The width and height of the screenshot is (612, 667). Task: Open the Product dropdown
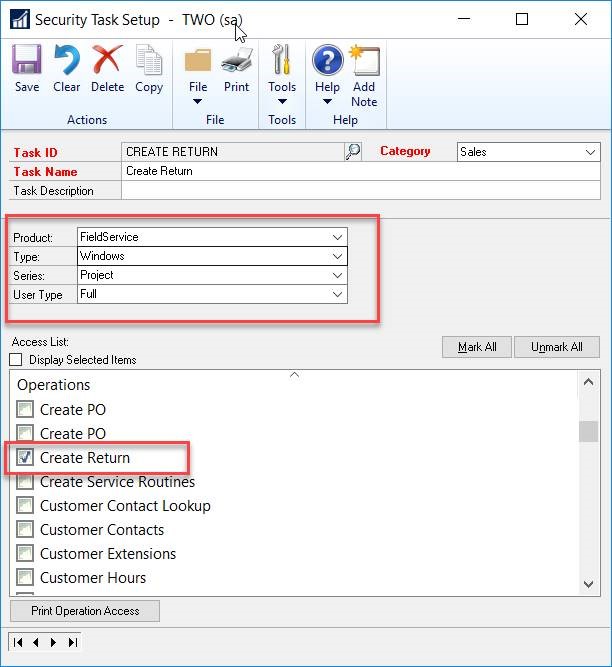(x=337, y=237)
